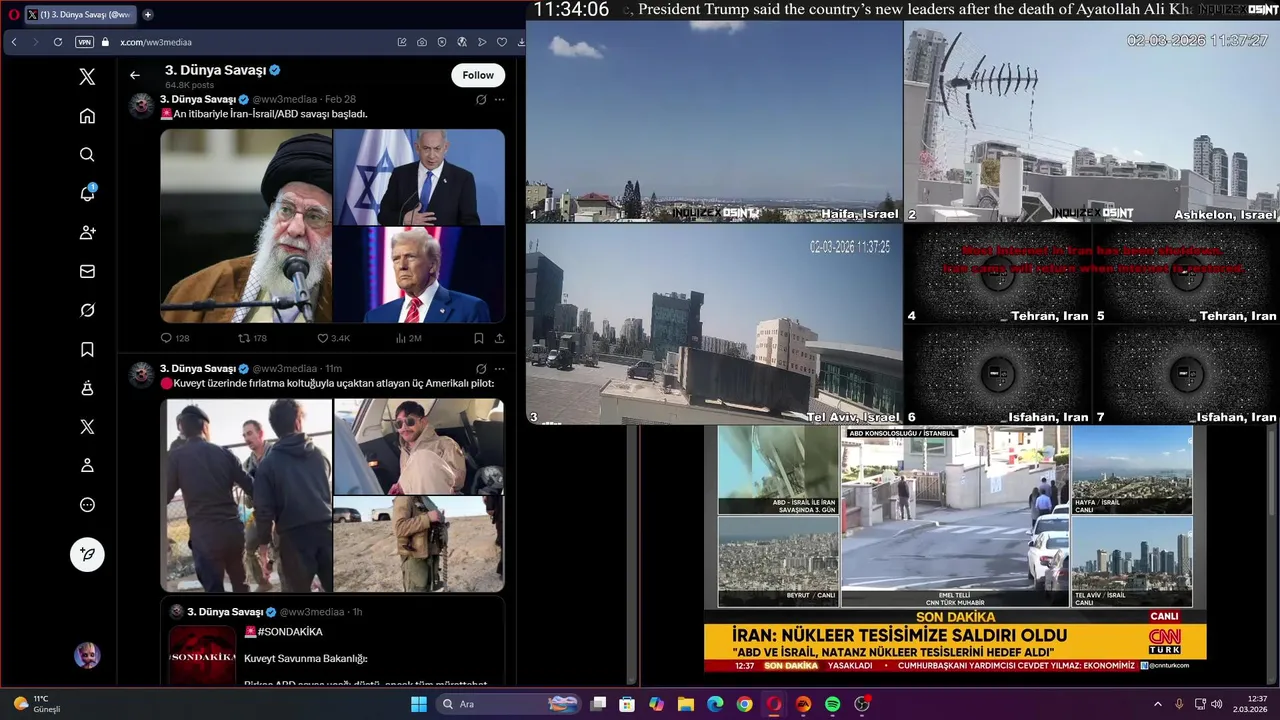Image resolution: width=1280 pixels, height=720 pixels.
Task: Open the Haifa, Israel camera feed
Action: click(714, 121)
